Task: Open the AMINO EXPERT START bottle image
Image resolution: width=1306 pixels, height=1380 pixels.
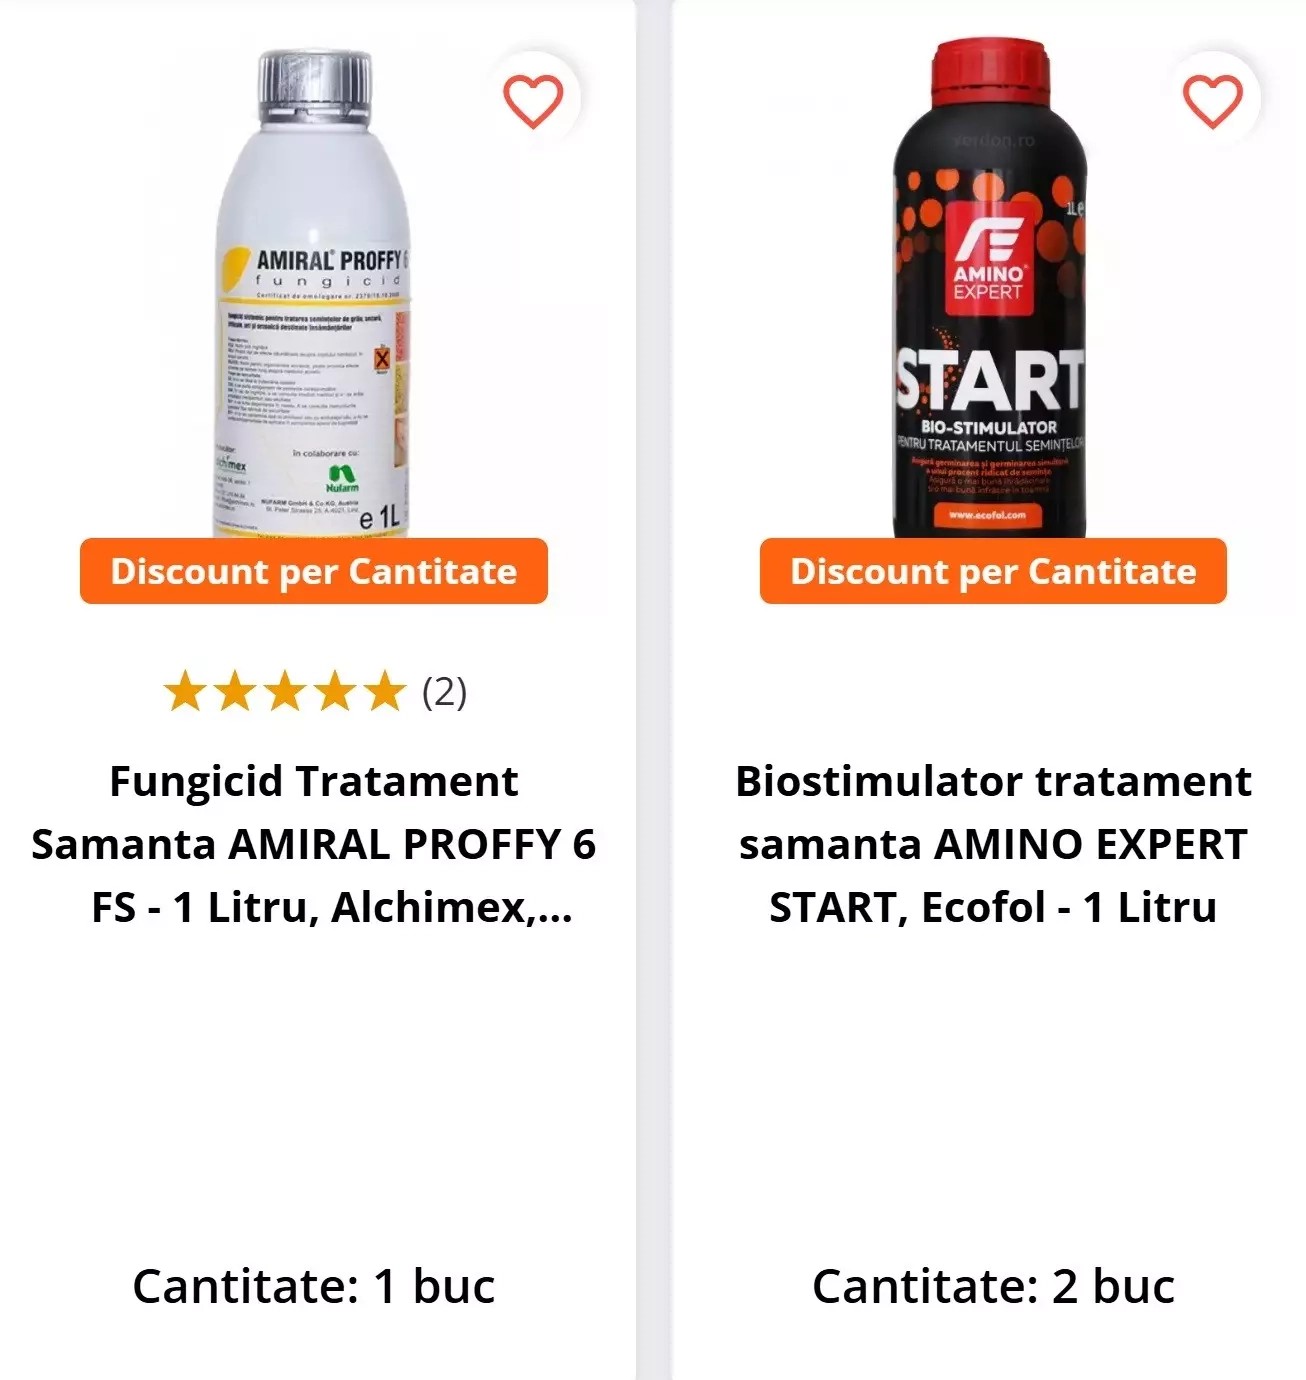Action: [x=991, y=290]
